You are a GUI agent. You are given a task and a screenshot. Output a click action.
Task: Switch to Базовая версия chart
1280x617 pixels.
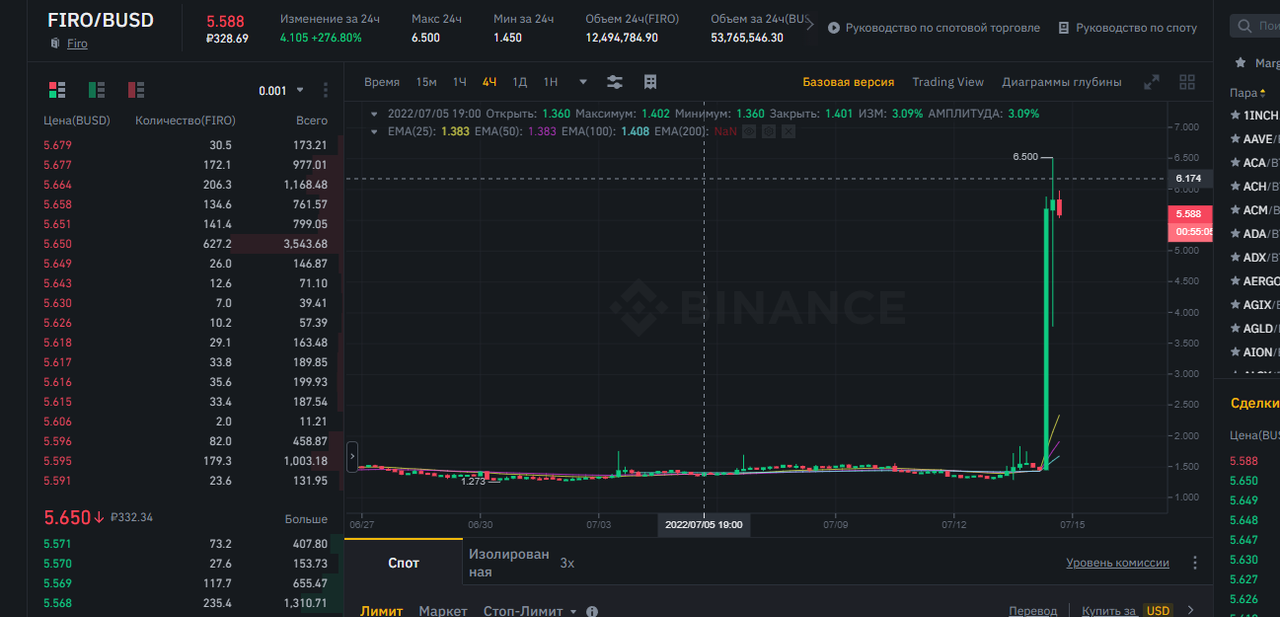coord(848,82)
